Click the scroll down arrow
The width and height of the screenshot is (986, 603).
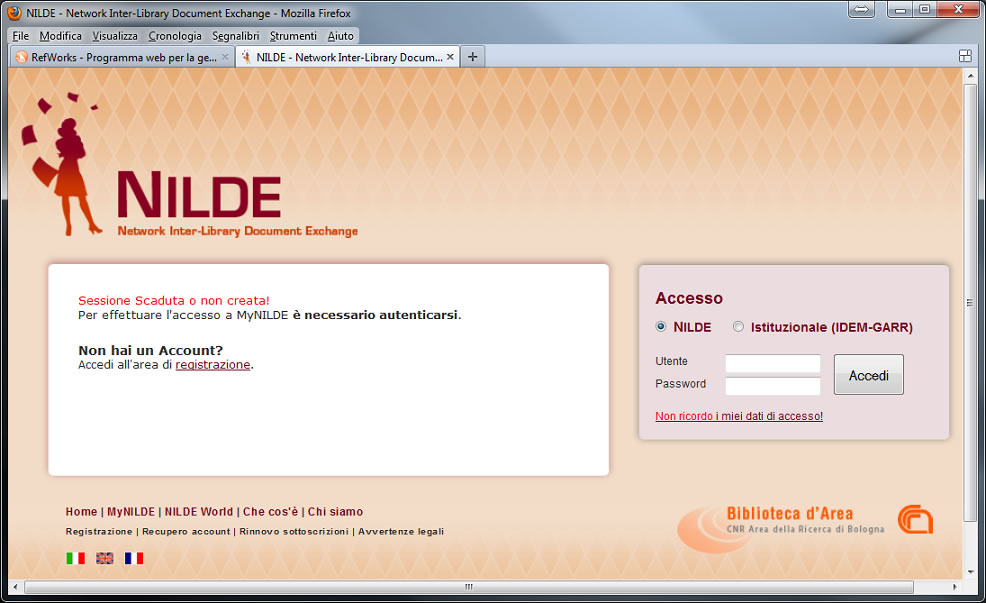point(970,572)
